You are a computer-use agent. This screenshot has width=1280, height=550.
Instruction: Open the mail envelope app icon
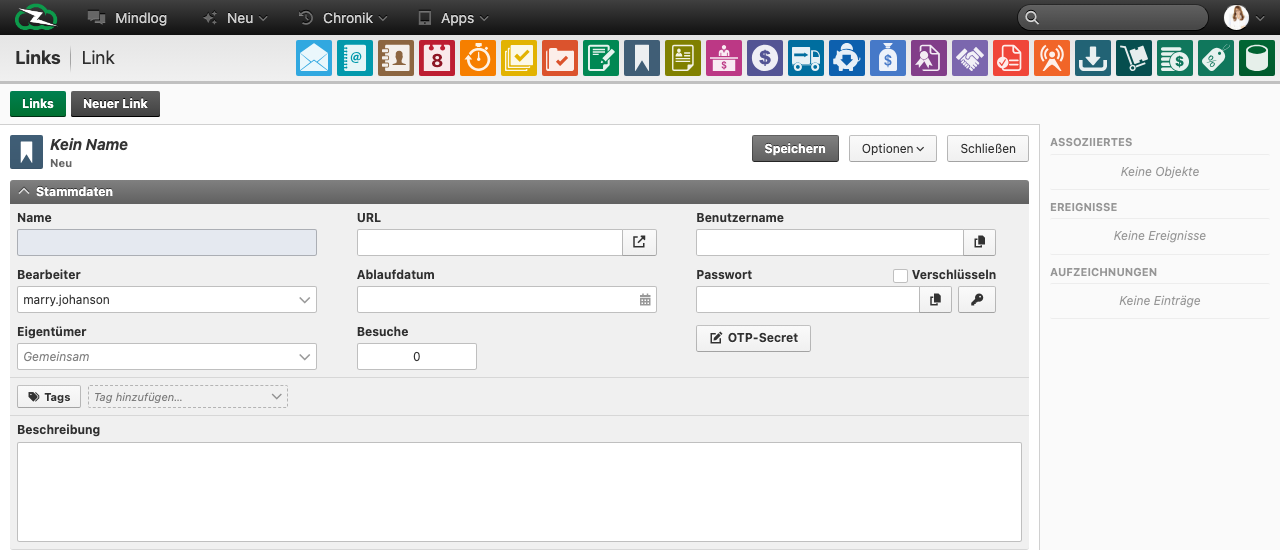coord(314,58)
